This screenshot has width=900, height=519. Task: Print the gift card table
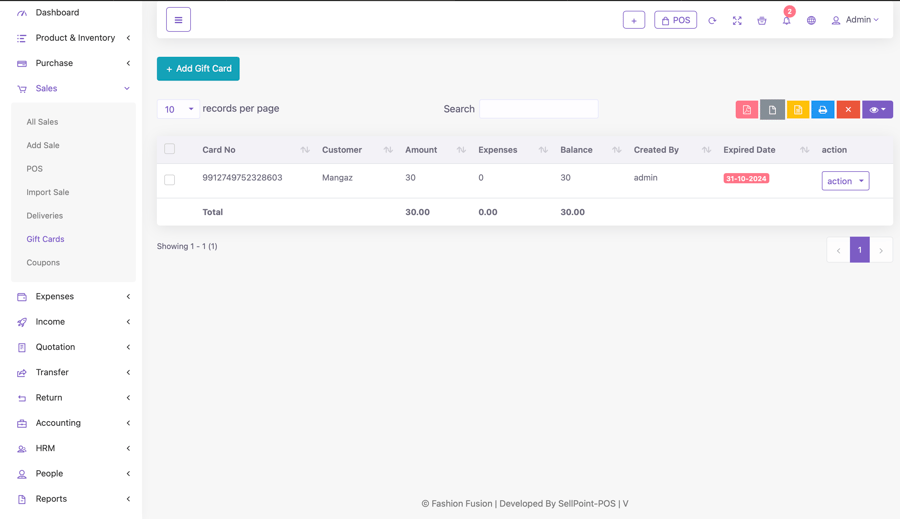click(822, 110)
